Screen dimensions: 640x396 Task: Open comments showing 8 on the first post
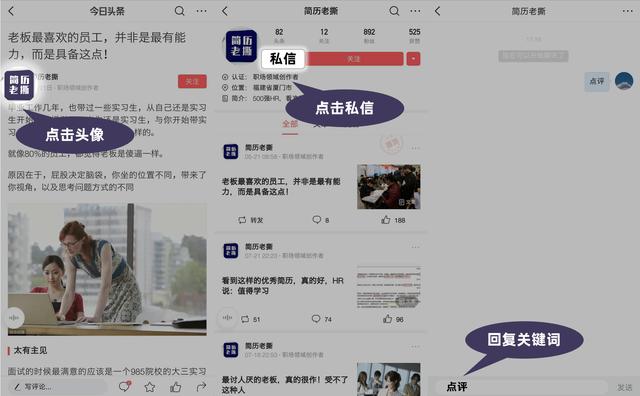coord(320,220)
